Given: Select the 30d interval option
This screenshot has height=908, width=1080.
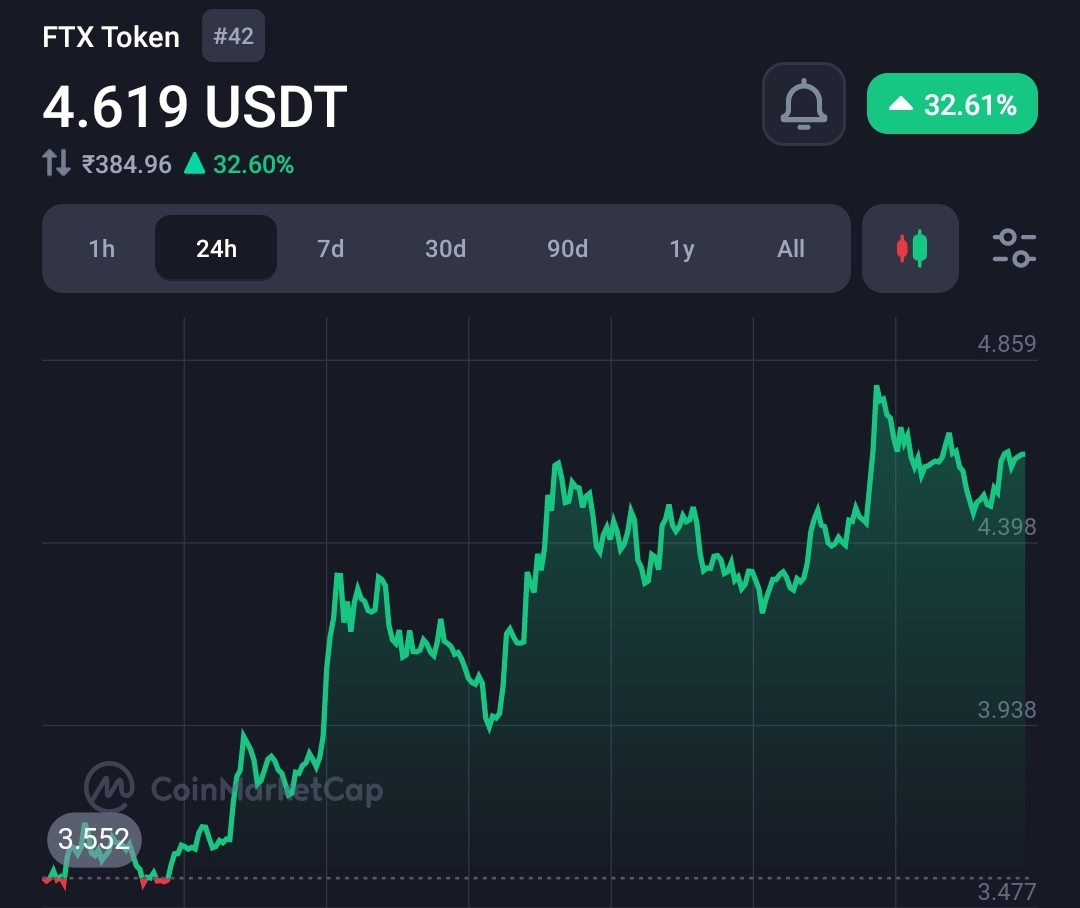Looking at the screenshot, I should (x=445, y=248).
